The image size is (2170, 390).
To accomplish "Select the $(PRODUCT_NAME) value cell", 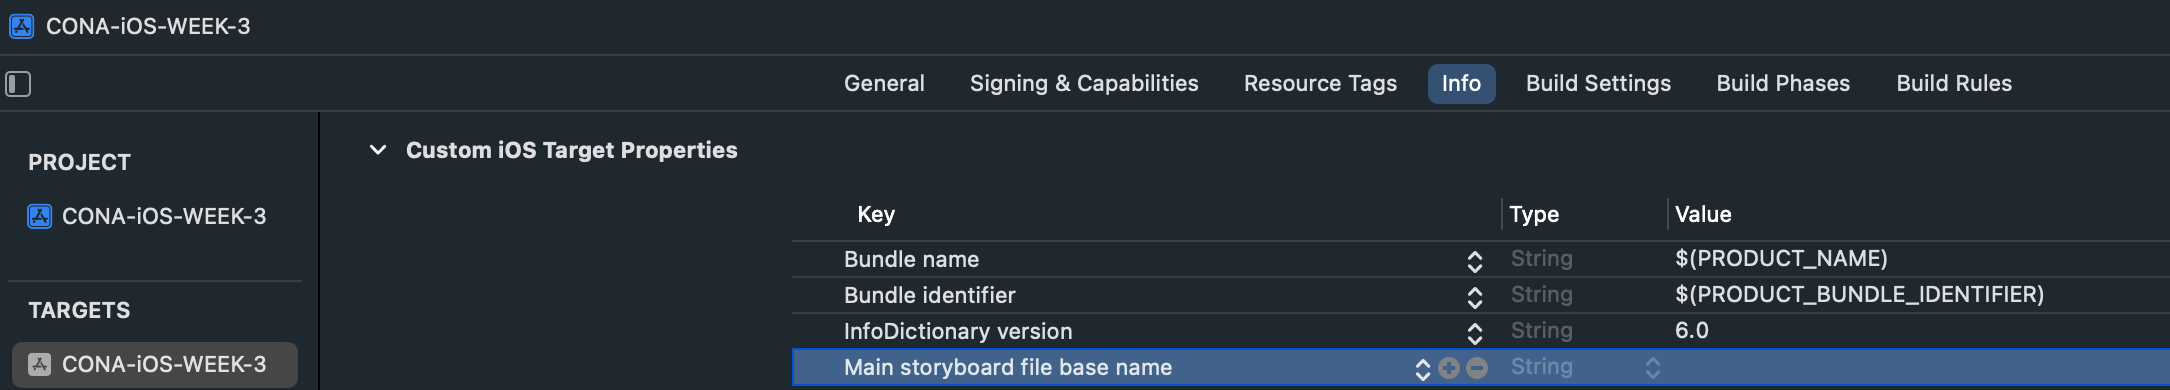I will tap(1781, 259).
